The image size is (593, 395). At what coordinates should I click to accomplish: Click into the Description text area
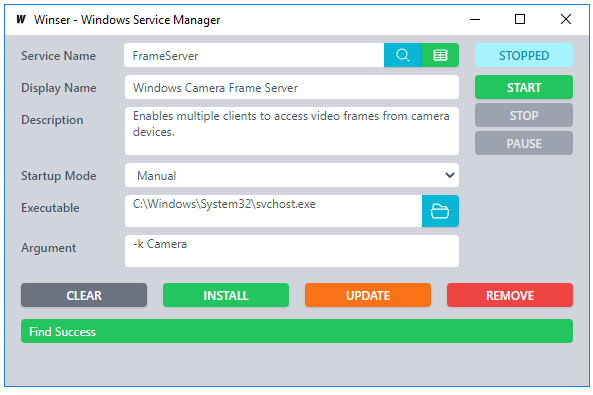[292, 131]
